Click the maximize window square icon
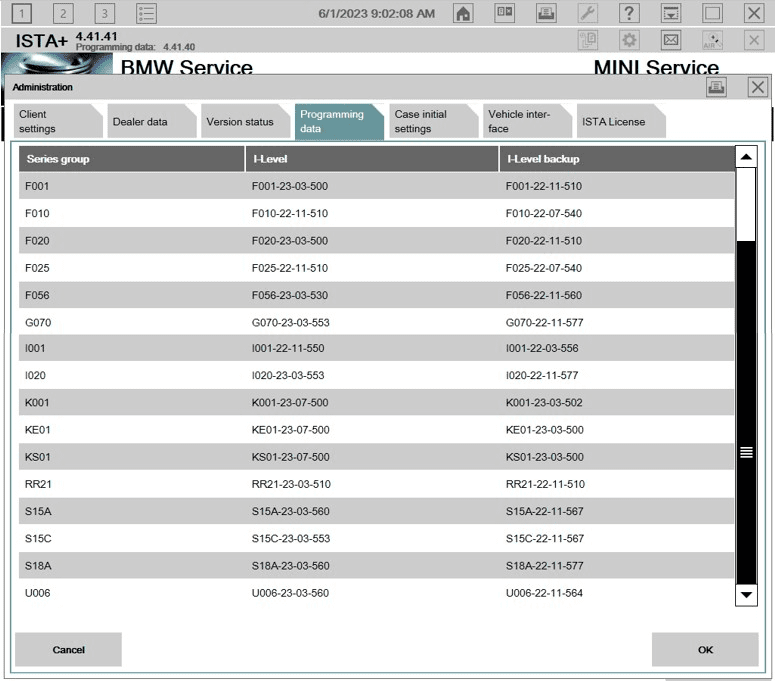This screenshot has width=775, height=681. tap(712, 13)
